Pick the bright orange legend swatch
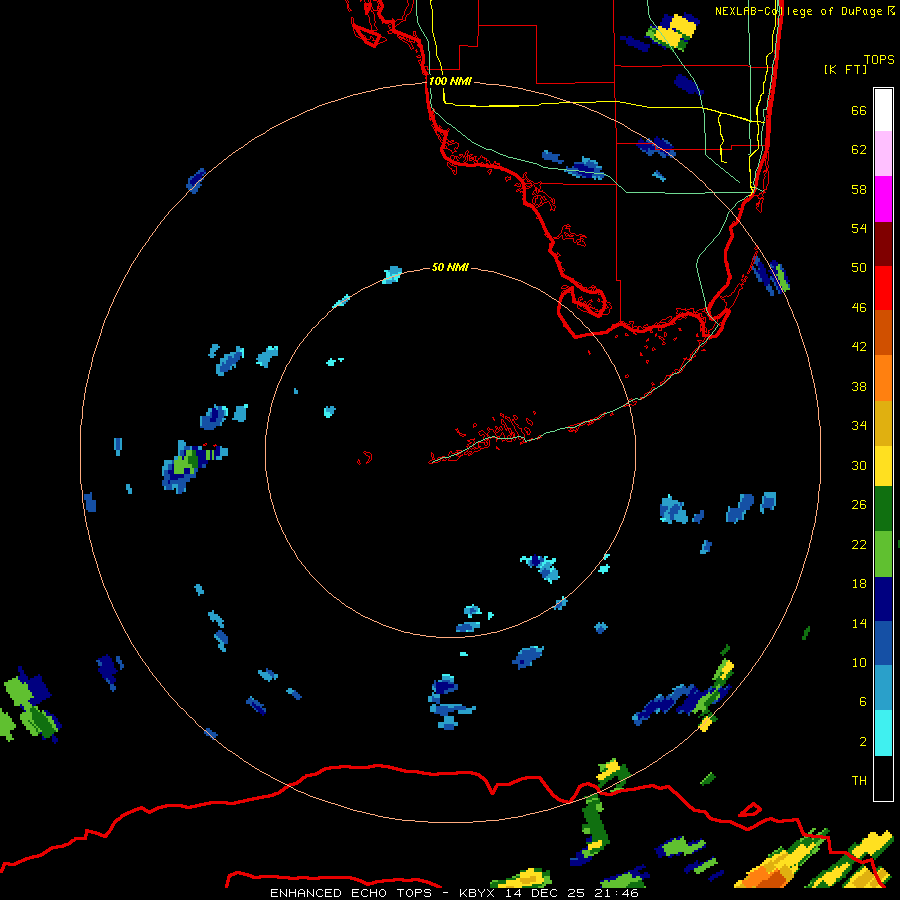 tap(883, 377)
